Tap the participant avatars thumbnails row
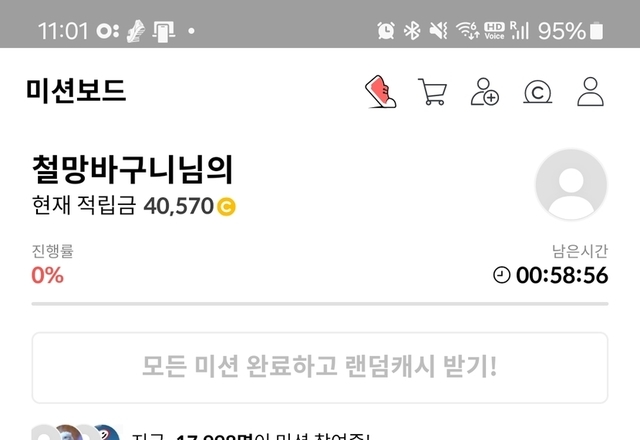The width and height of the screenshot is (640, 440). coord(77,433)
